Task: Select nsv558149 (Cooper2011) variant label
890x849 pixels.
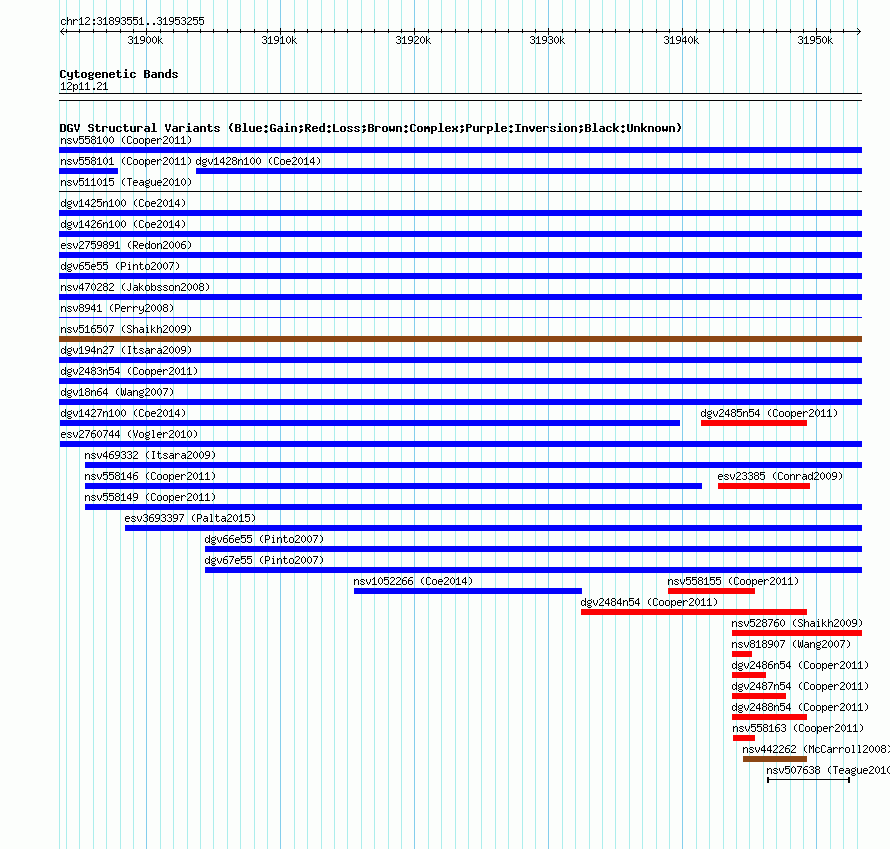Action: click(150, 497)
